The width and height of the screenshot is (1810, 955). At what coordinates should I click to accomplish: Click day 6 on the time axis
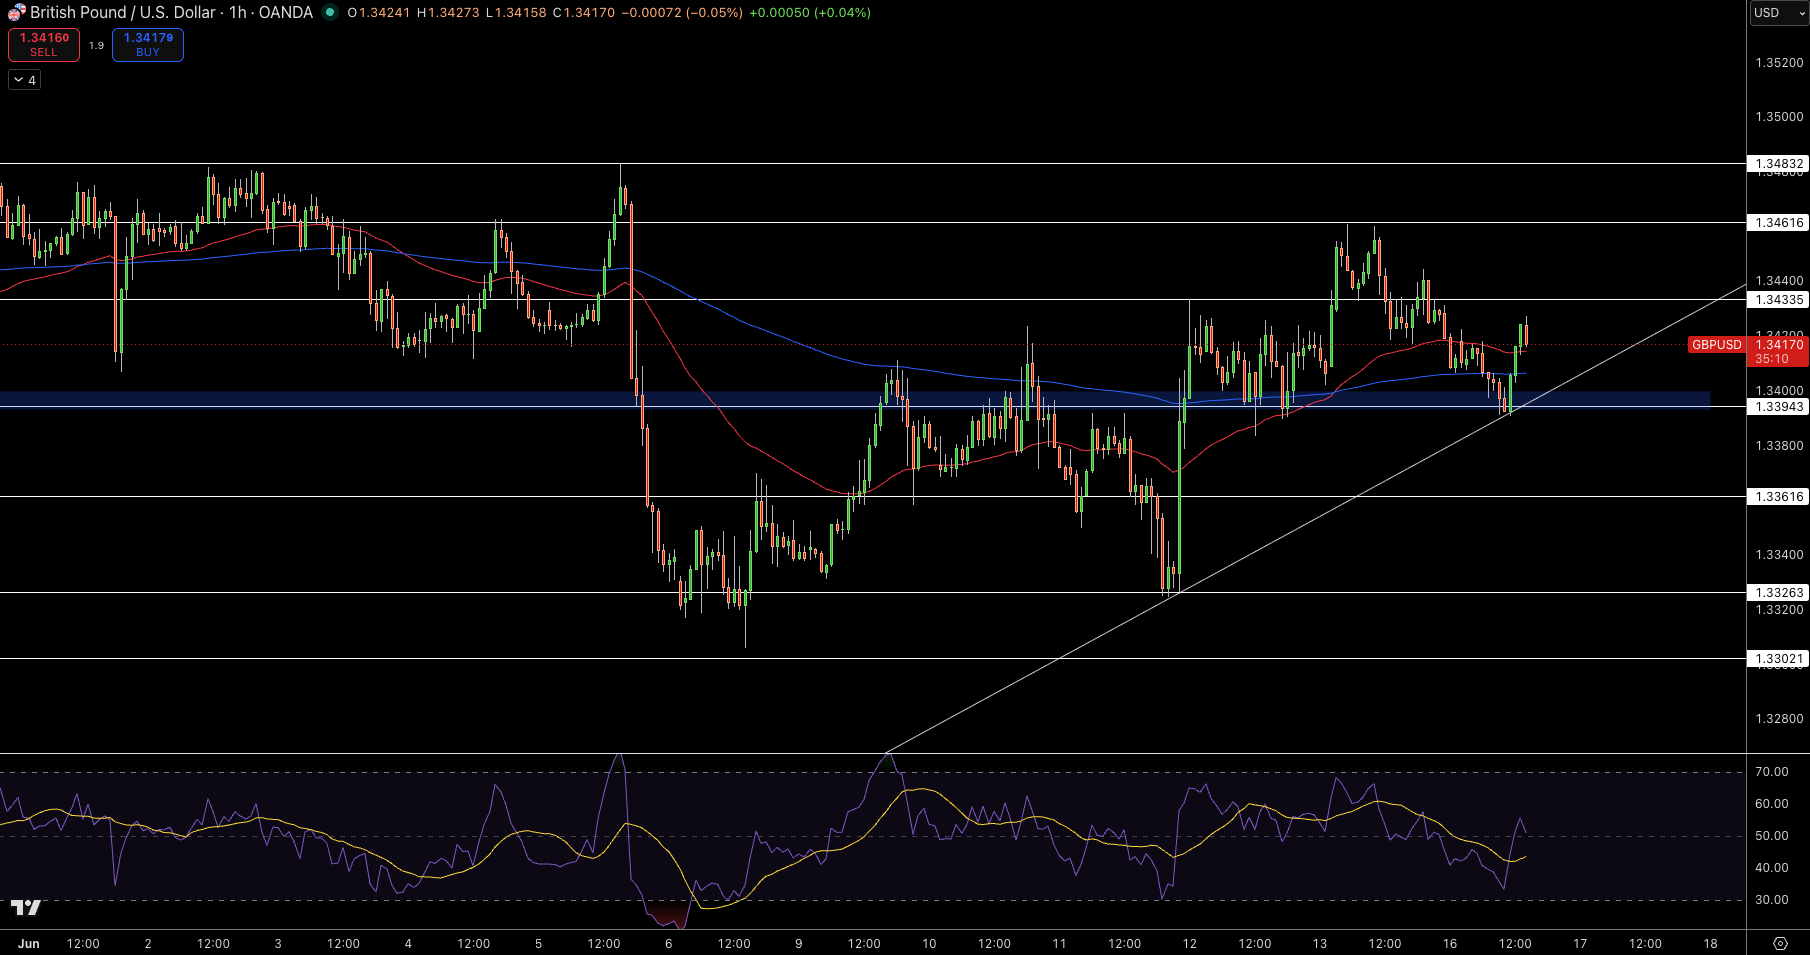tap(669, 944)
